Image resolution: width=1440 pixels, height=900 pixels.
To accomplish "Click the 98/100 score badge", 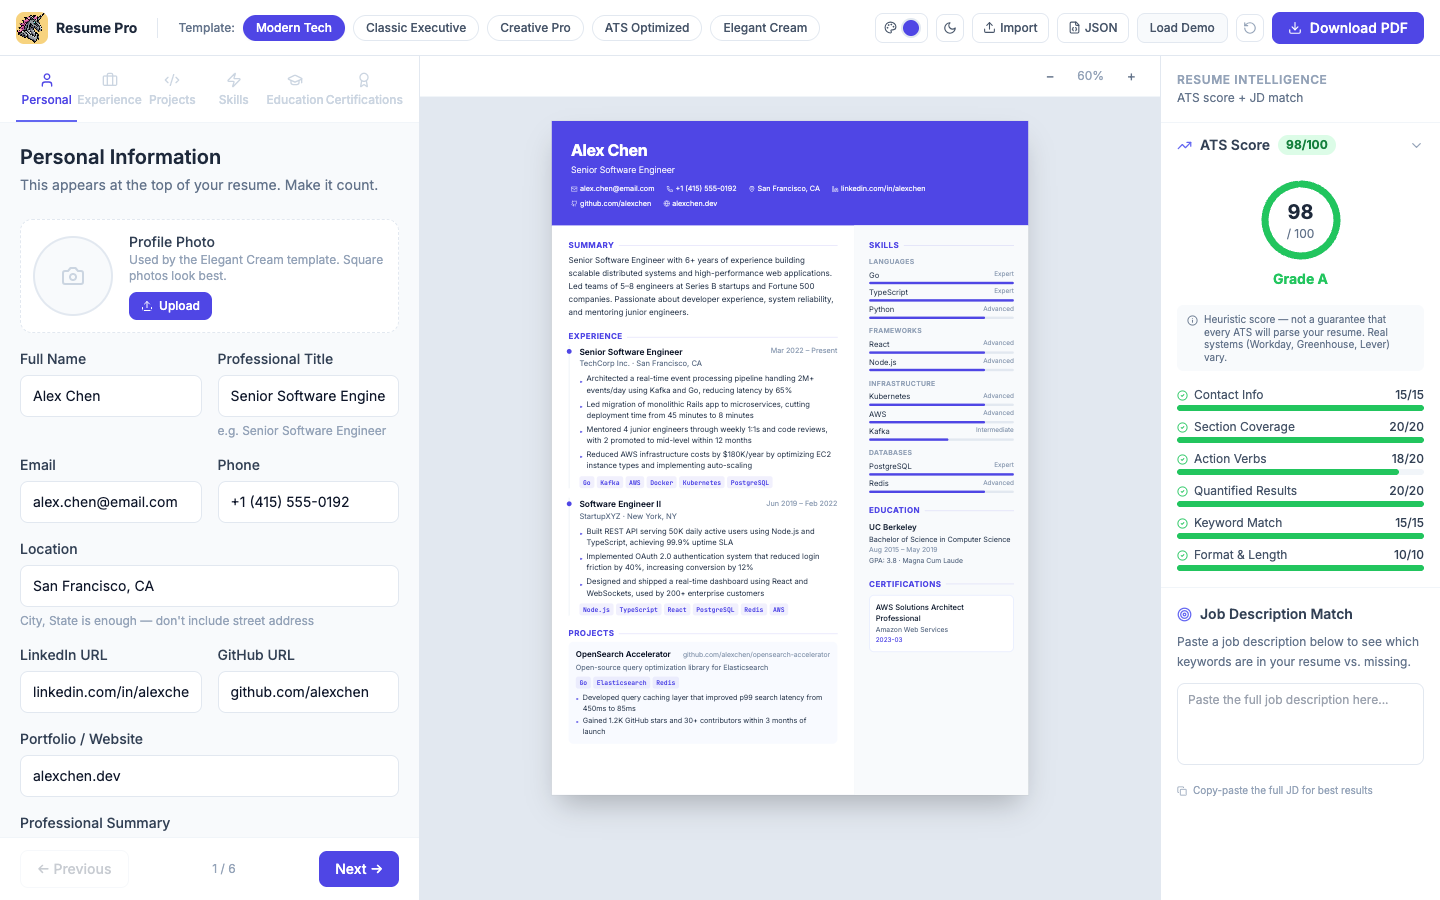I will pyautogui.click(x=1307, y=145).
